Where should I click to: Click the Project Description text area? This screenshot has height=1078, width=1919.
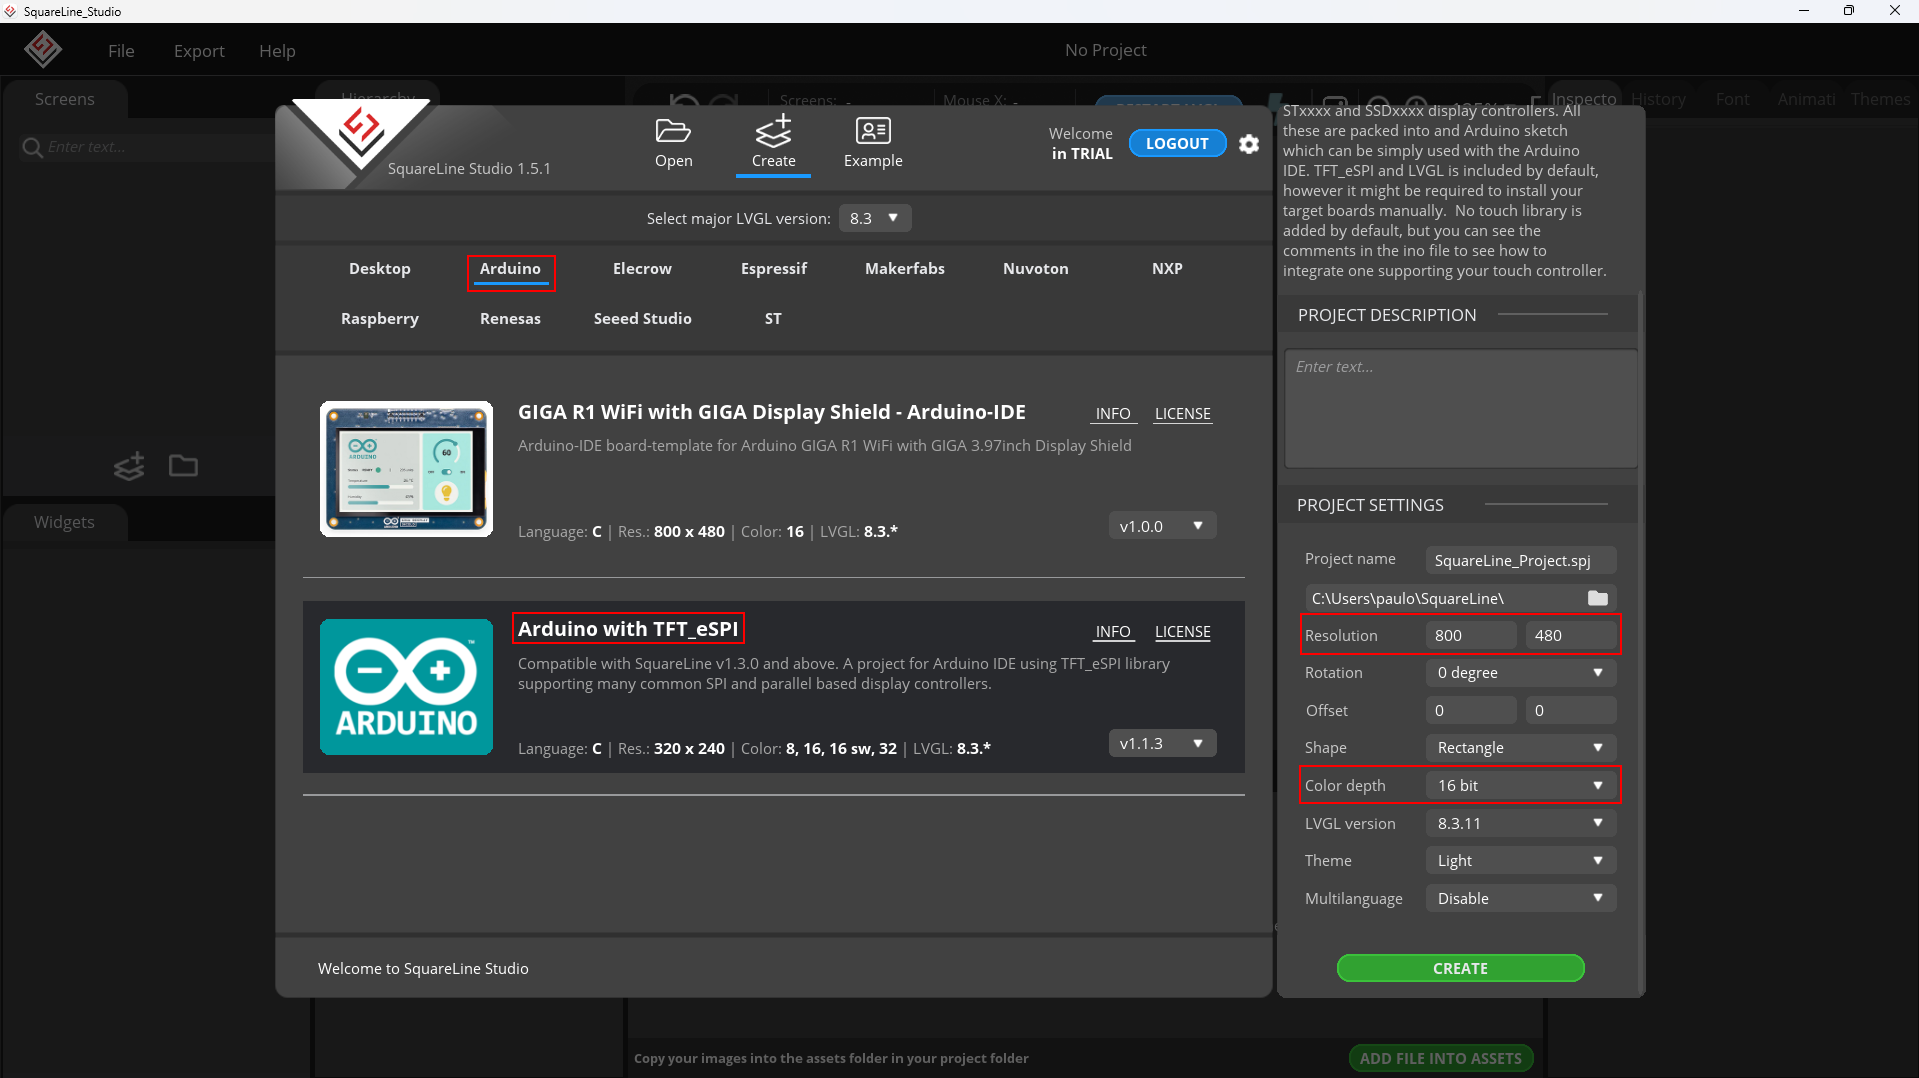pos(1460,408)
